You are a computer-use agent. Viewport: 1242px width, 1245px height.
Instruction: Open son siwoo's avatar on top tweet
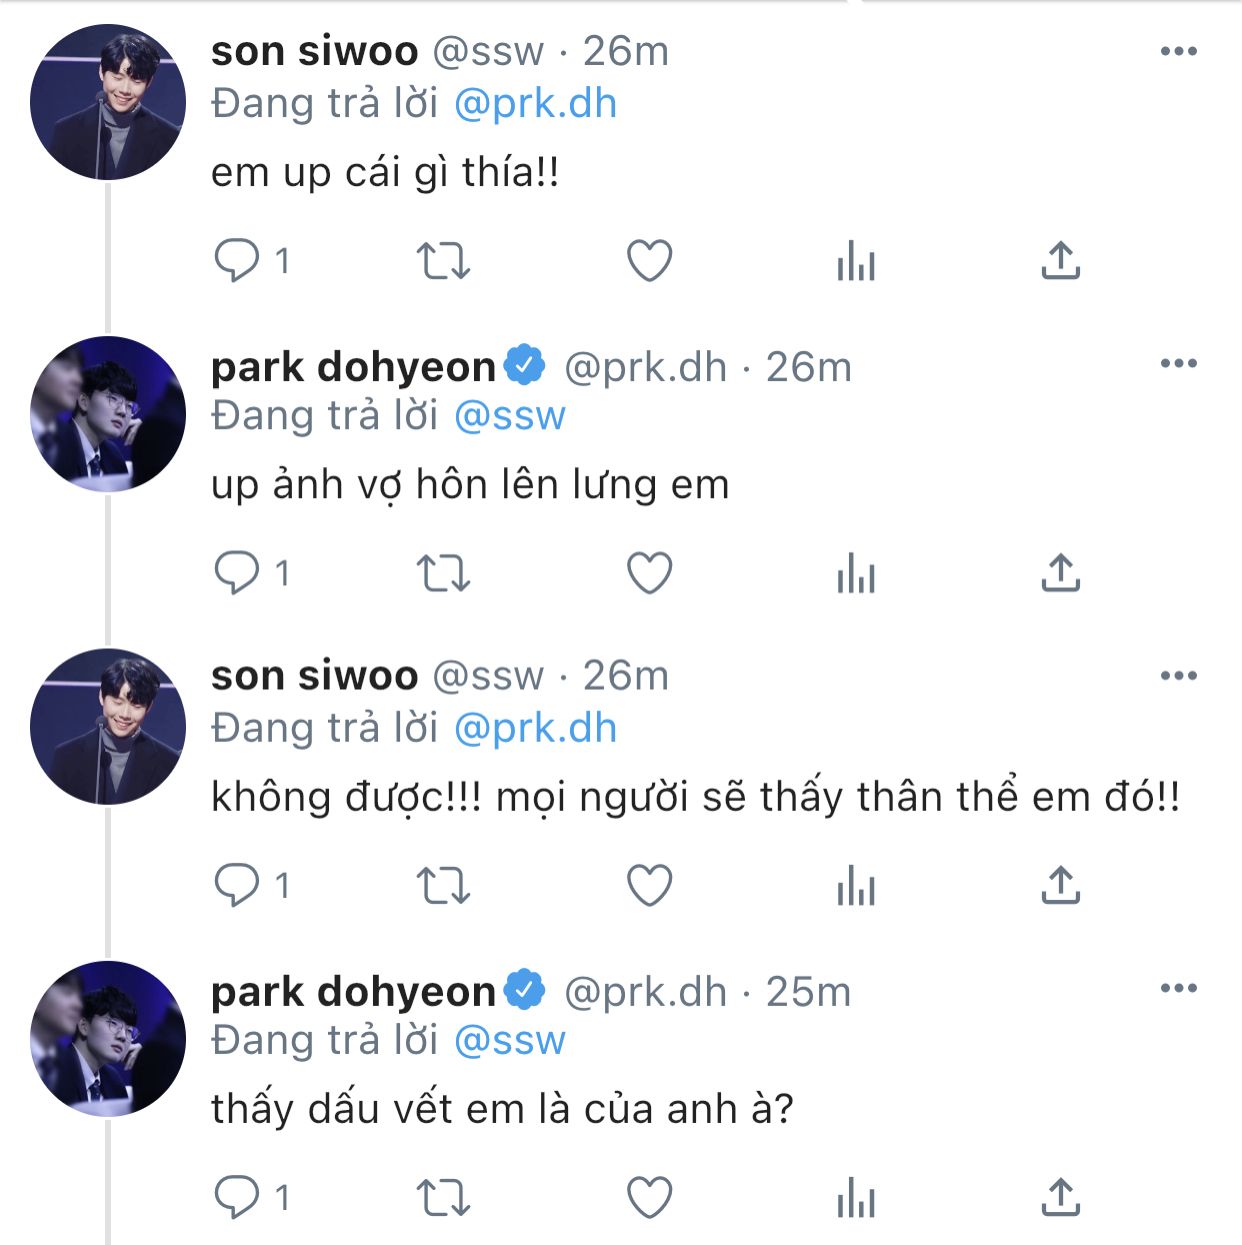pyautogui.click(x=108, y=103)
